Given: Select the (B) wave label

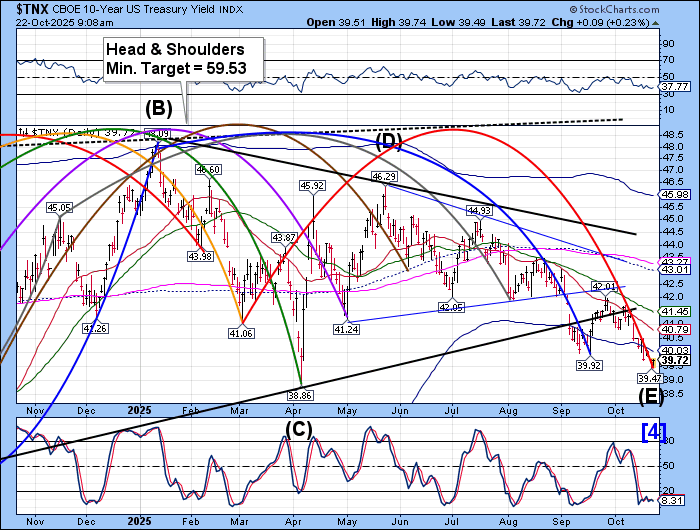Looking at the screenshot, I should (x=156, y=108).
